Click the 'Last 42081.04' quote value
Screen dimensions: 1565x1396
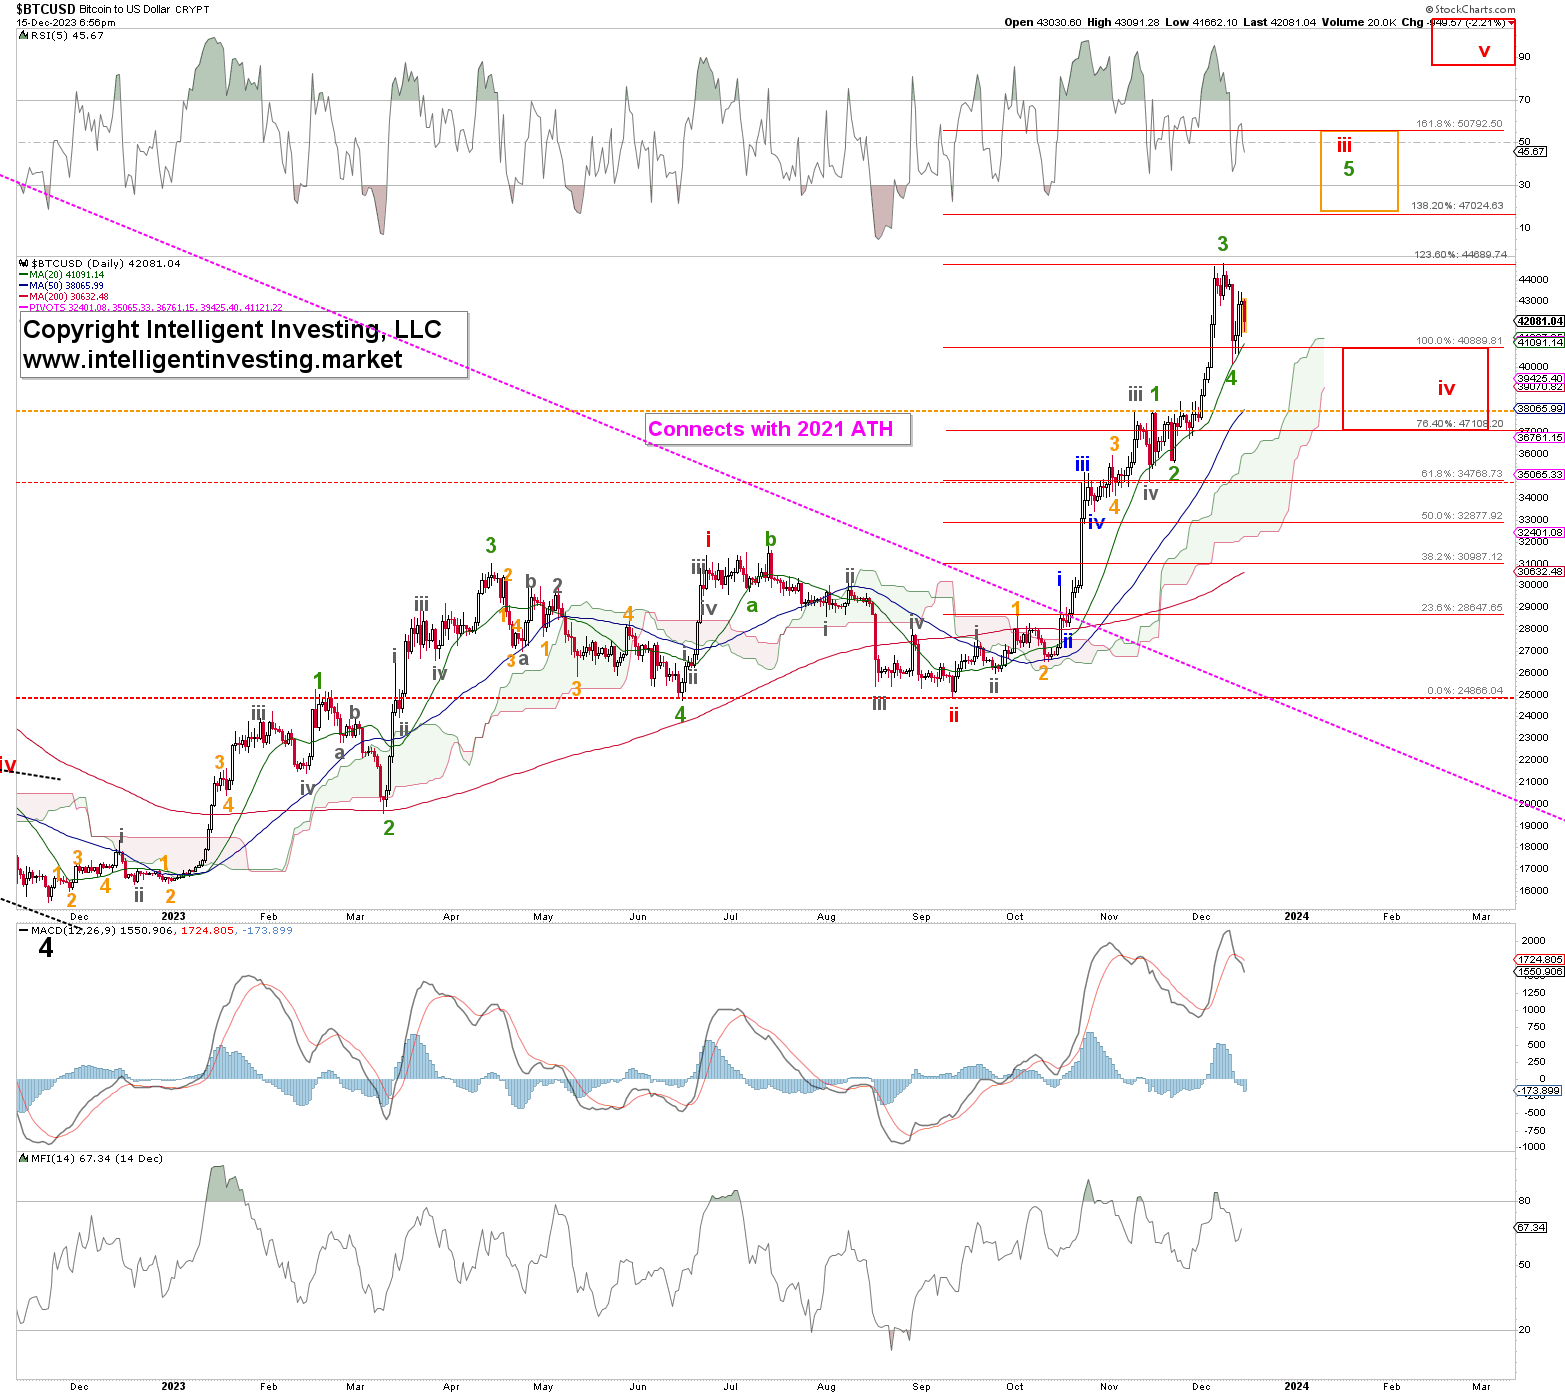click(x=1280, y=22)
